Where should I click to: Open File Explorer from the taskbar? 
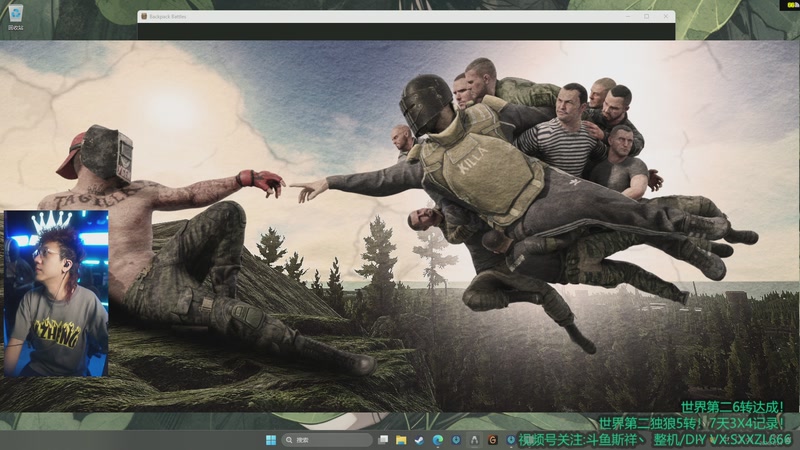pyautogui.click(x=401, y=440)
